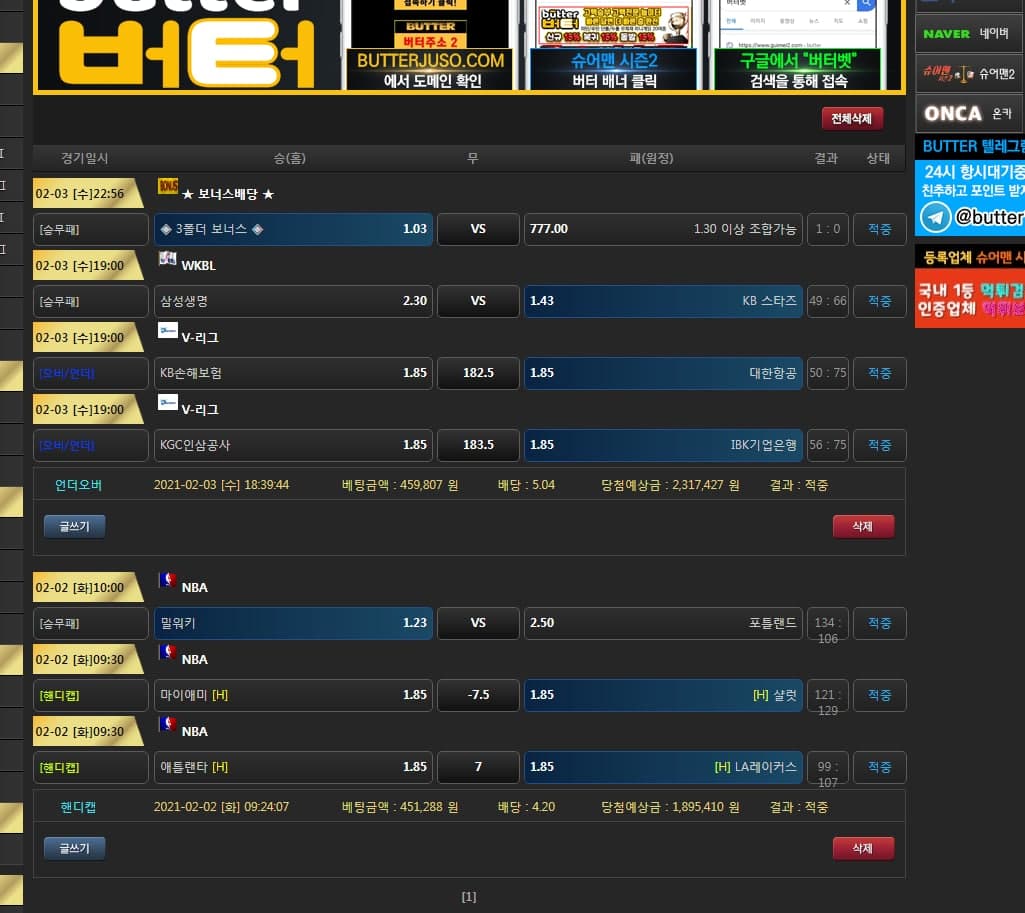Open the 슈어맨 시즌2 banner

[614, 45]
